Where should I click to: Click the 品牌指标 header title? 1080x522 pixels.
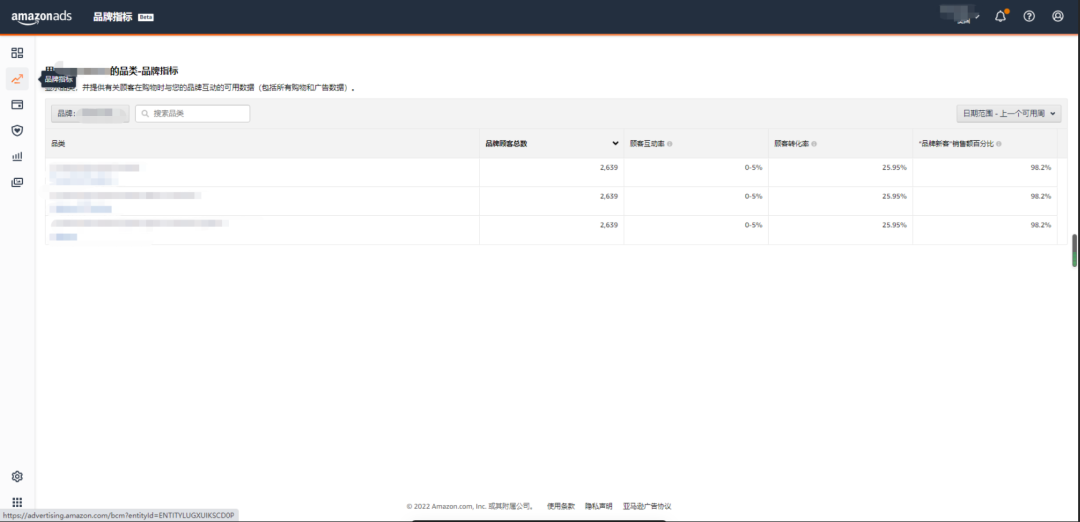coord(113,17)
